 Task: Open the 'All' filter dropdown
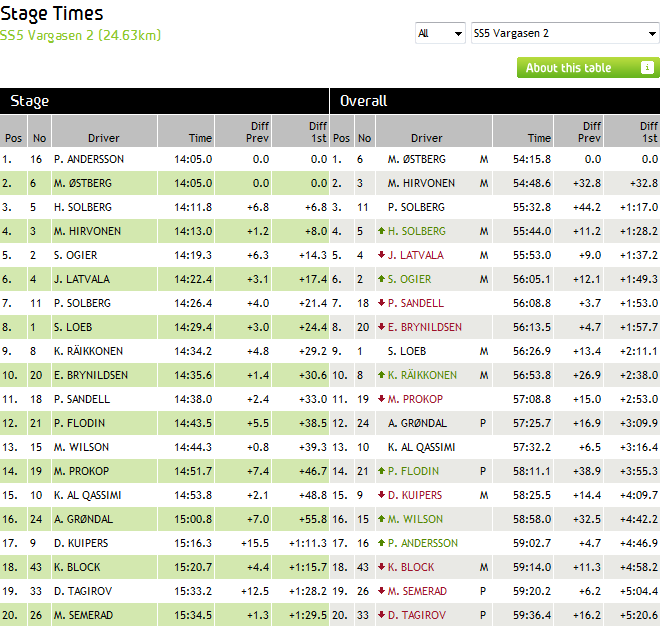440,33
